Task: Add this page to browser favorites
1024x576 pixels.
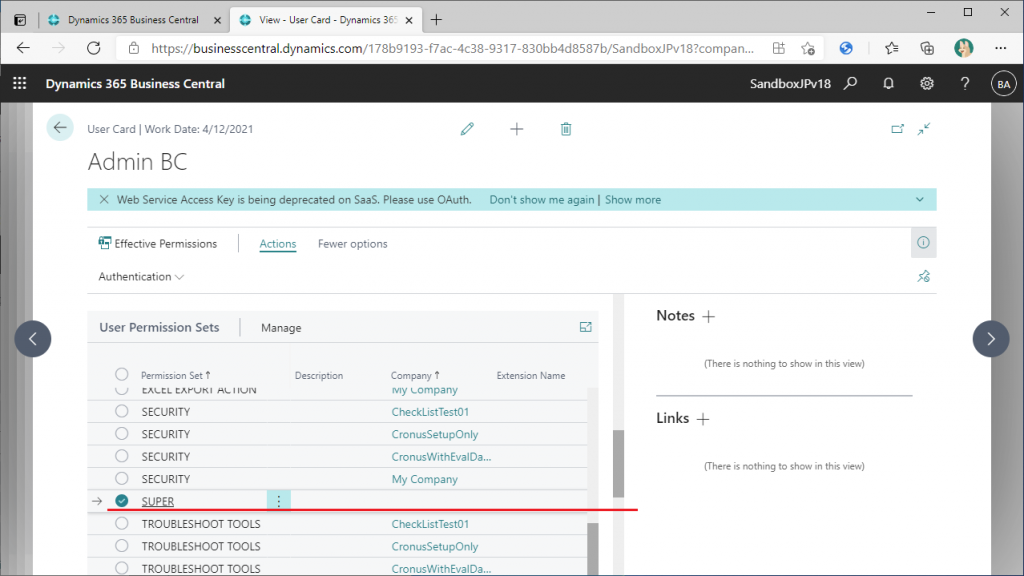Action: 808,48
